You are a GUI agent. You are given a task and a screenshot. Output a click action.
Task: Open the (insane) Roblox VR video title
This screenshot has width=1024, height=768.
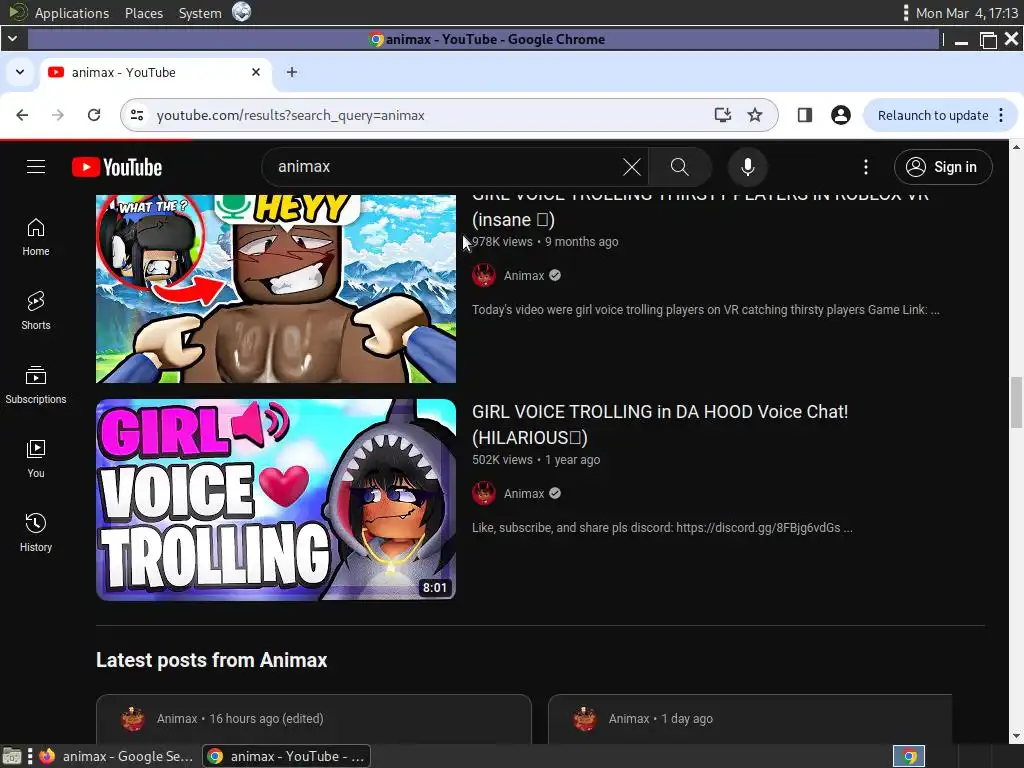(700, 210)
